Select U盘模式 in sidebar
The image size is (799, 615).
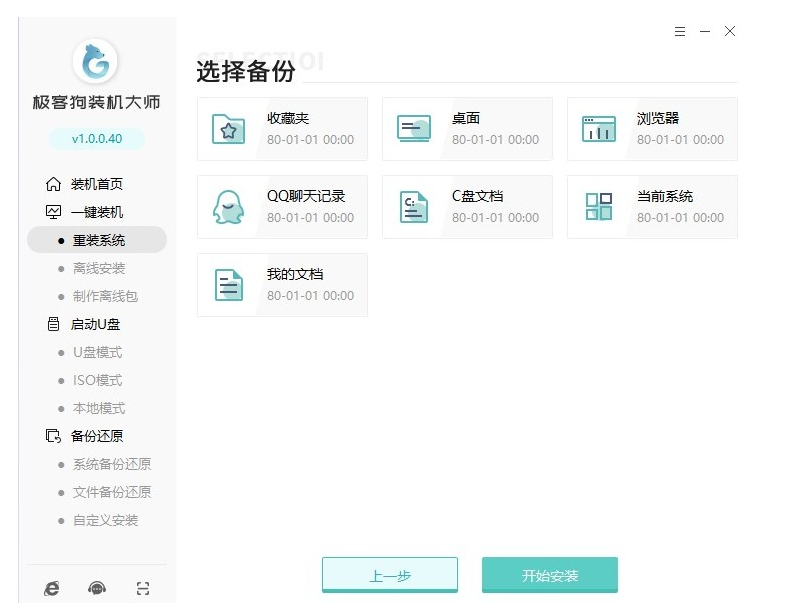pos(97,352)
